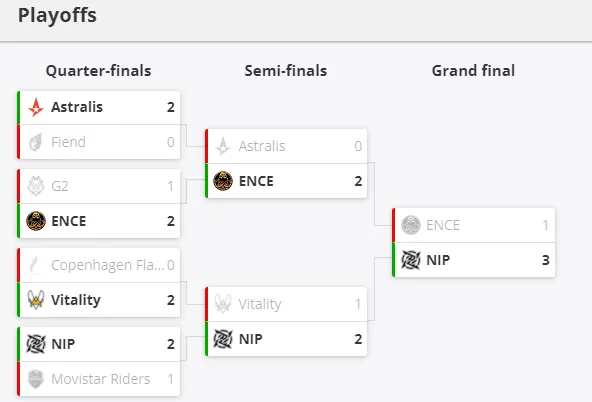
Task: Open the G2 versus ENCE score 1
Action: click(x=171, y=186)
